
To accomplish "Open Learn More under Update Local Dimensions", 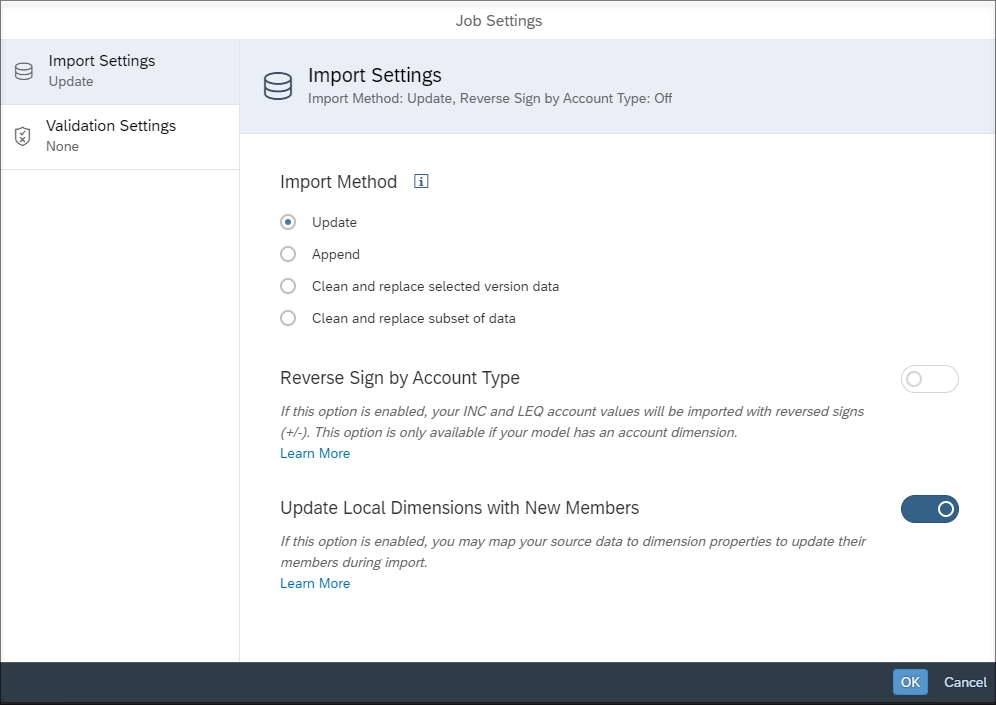I will point(315,583).
